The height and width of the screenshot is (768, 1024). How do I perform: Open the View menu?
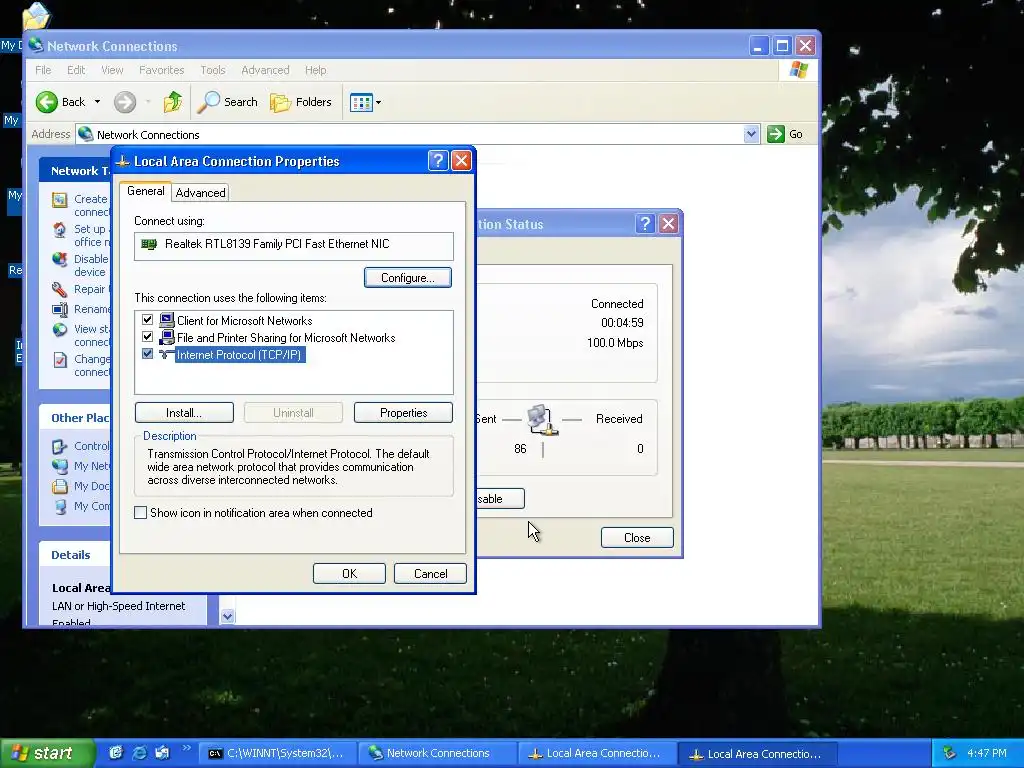(x=112, y=70)
